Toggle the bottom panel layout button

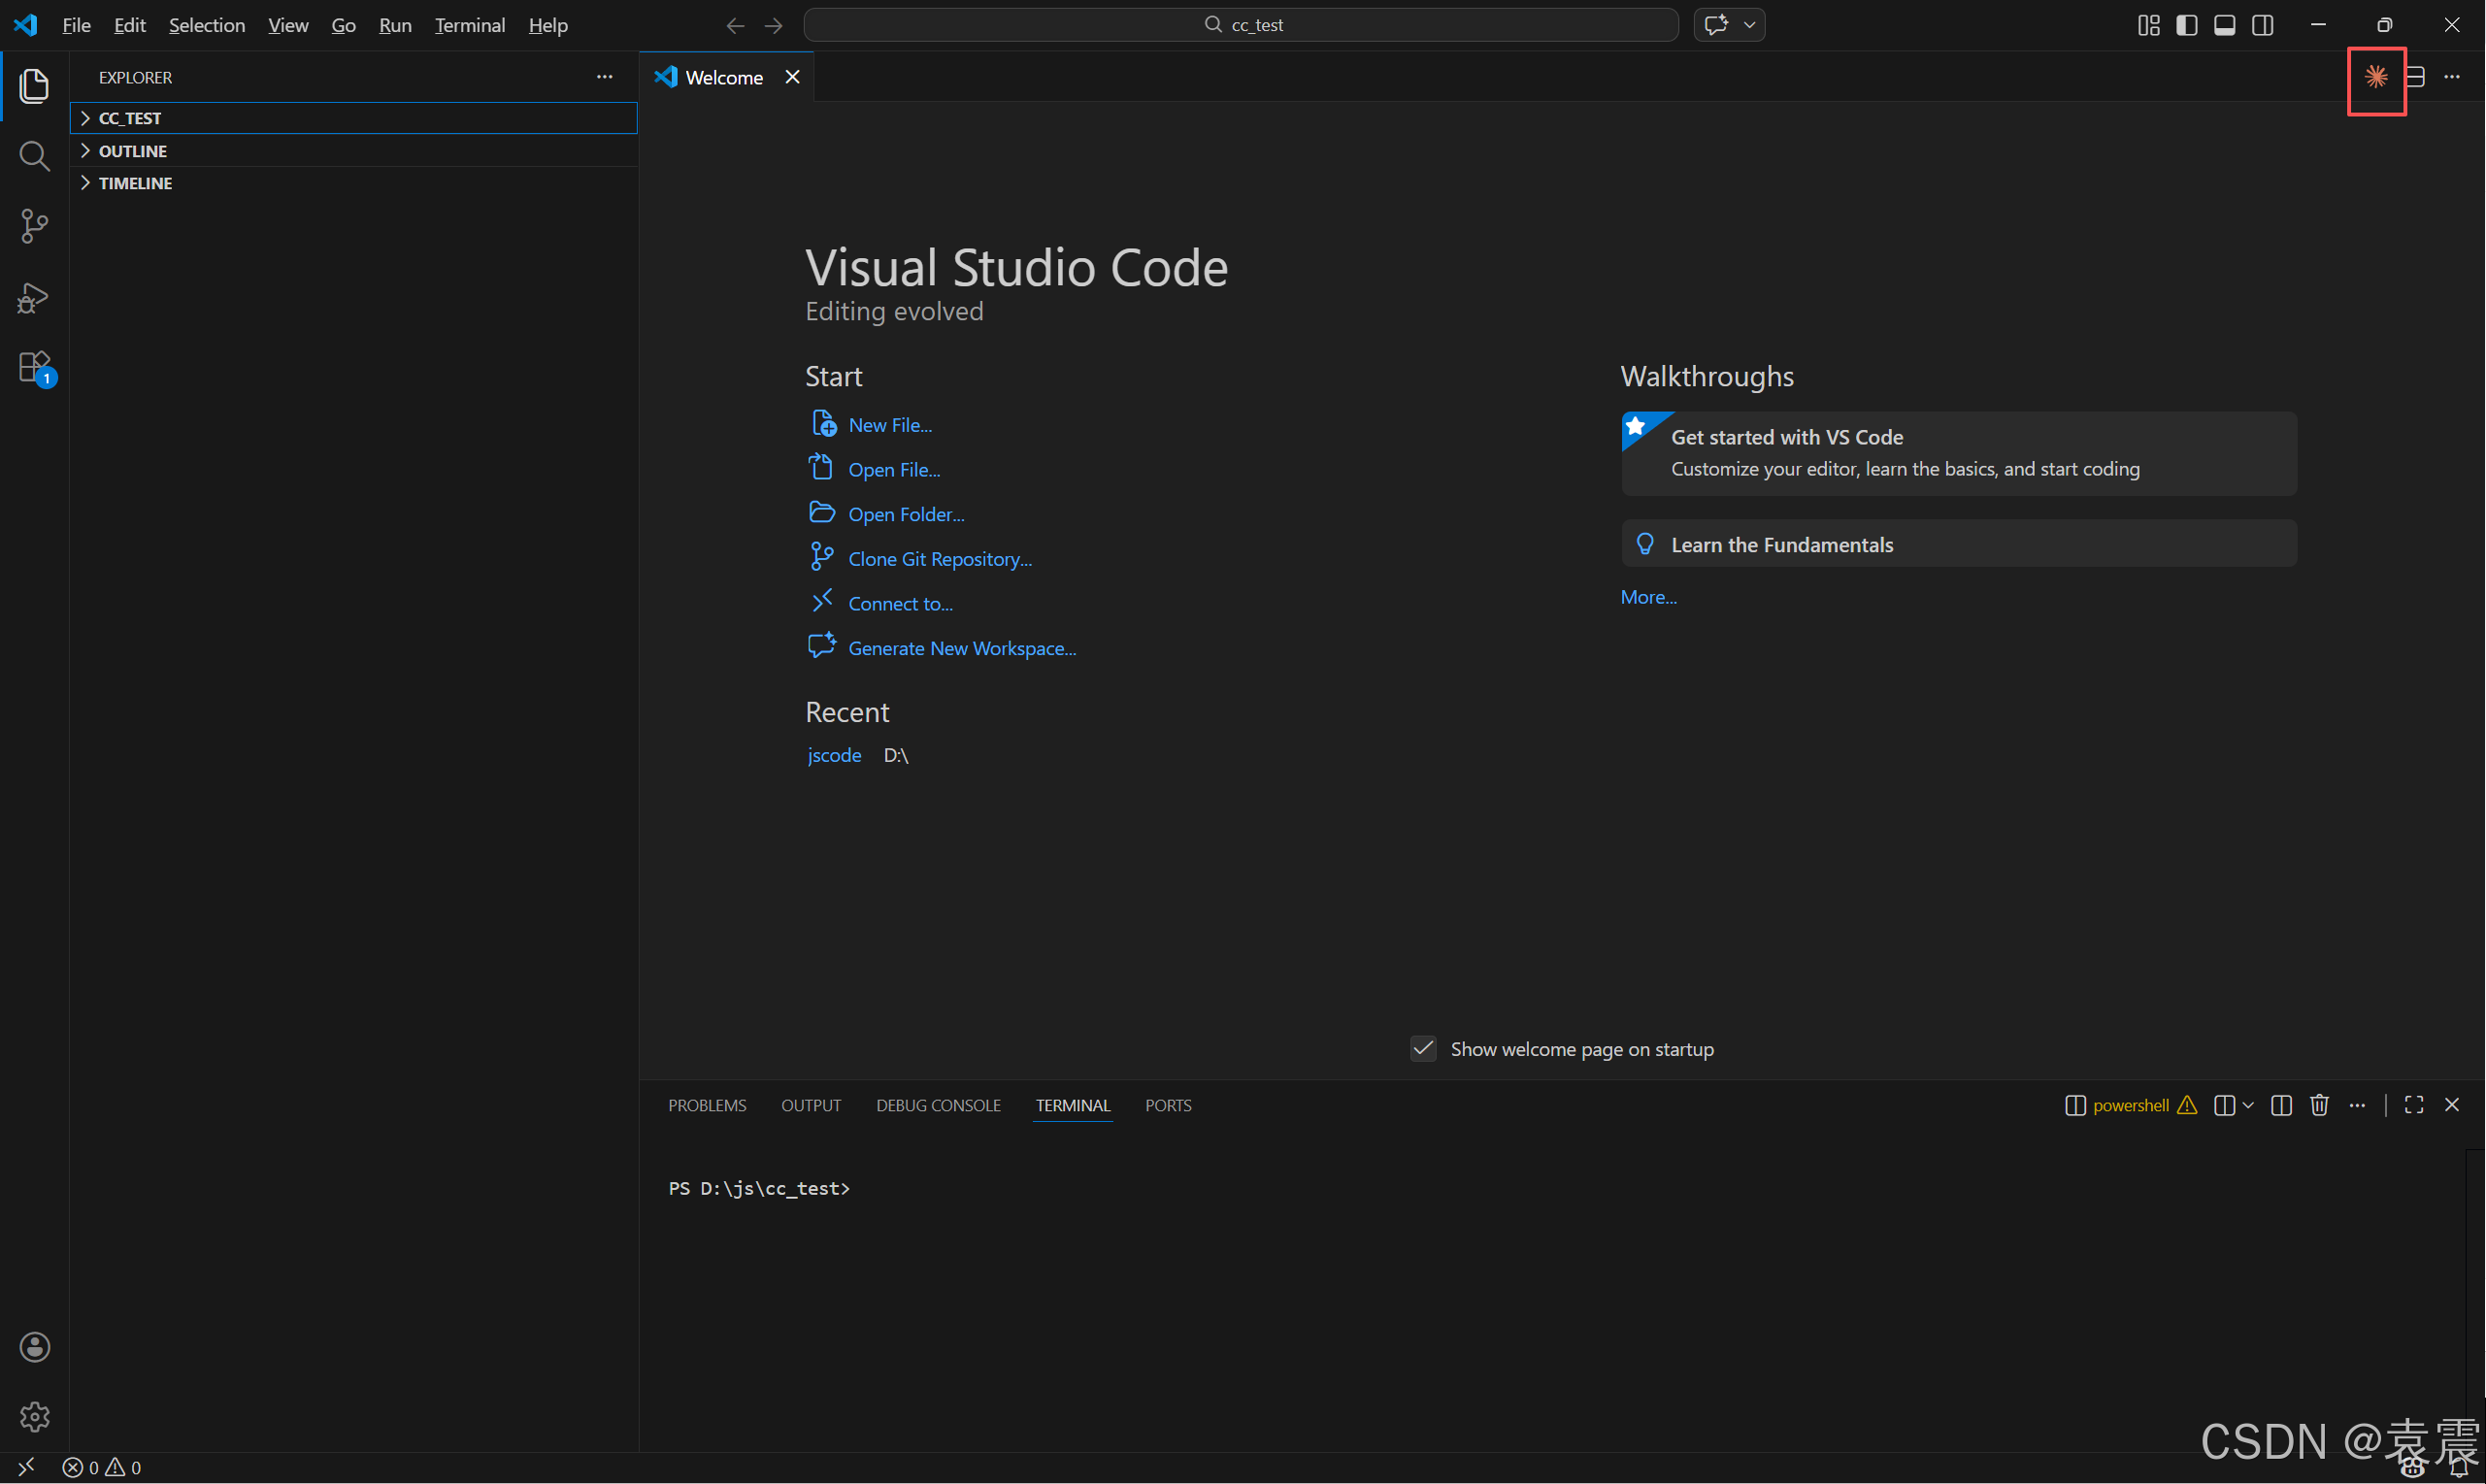[x=2224, y=25]
